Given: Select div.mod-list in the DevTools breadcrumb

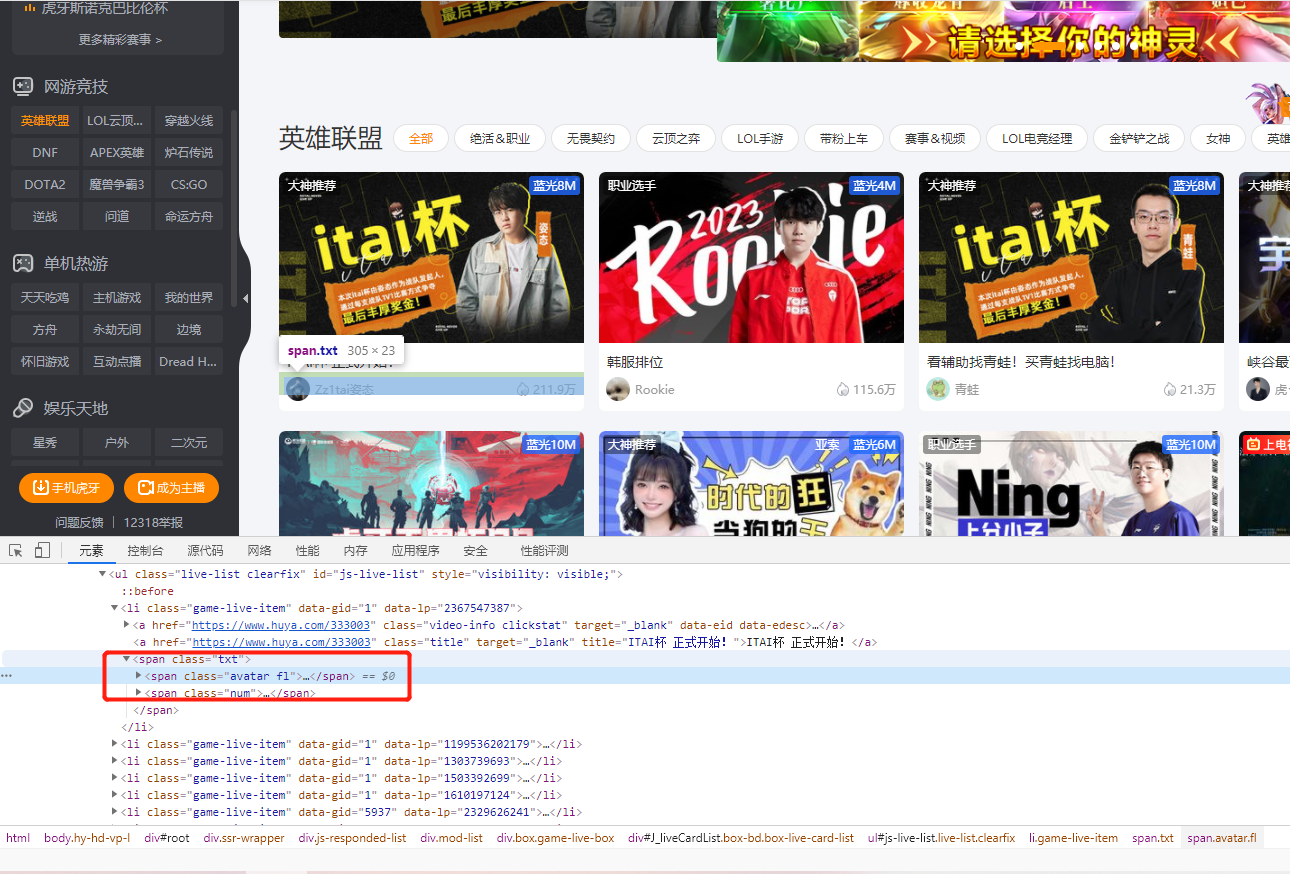Looking at the screenshot, I should point(452,838).
